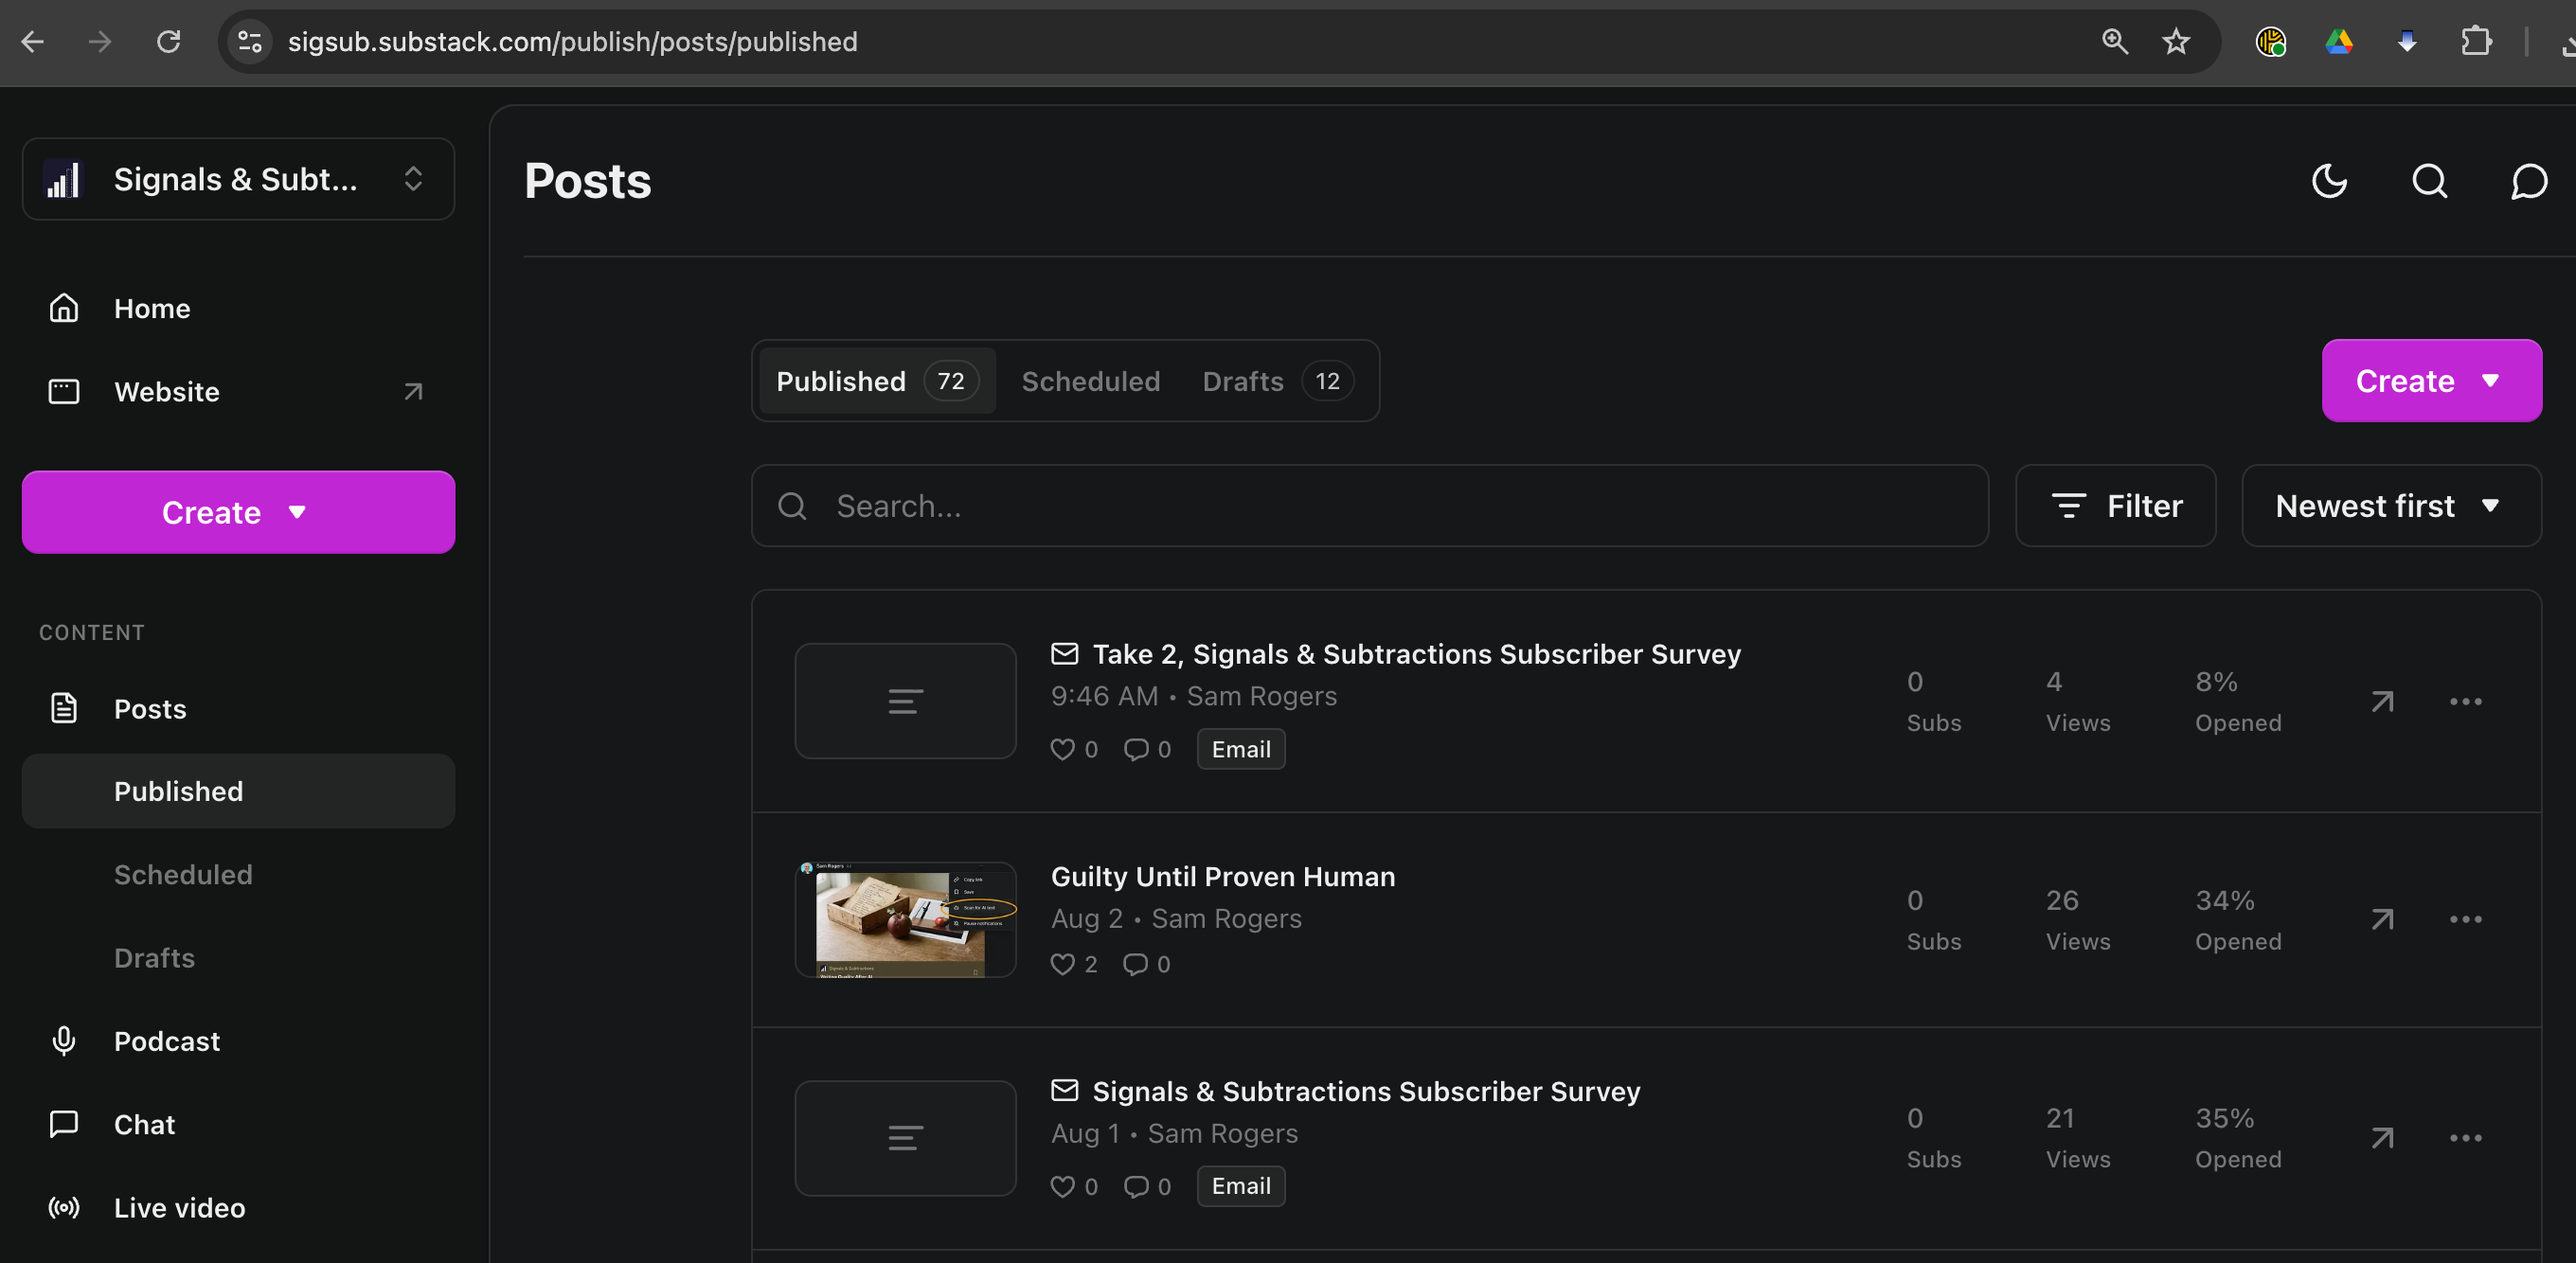
Task: Open the Extensions puzzle icon
Action: click(x=2475, y=42)
